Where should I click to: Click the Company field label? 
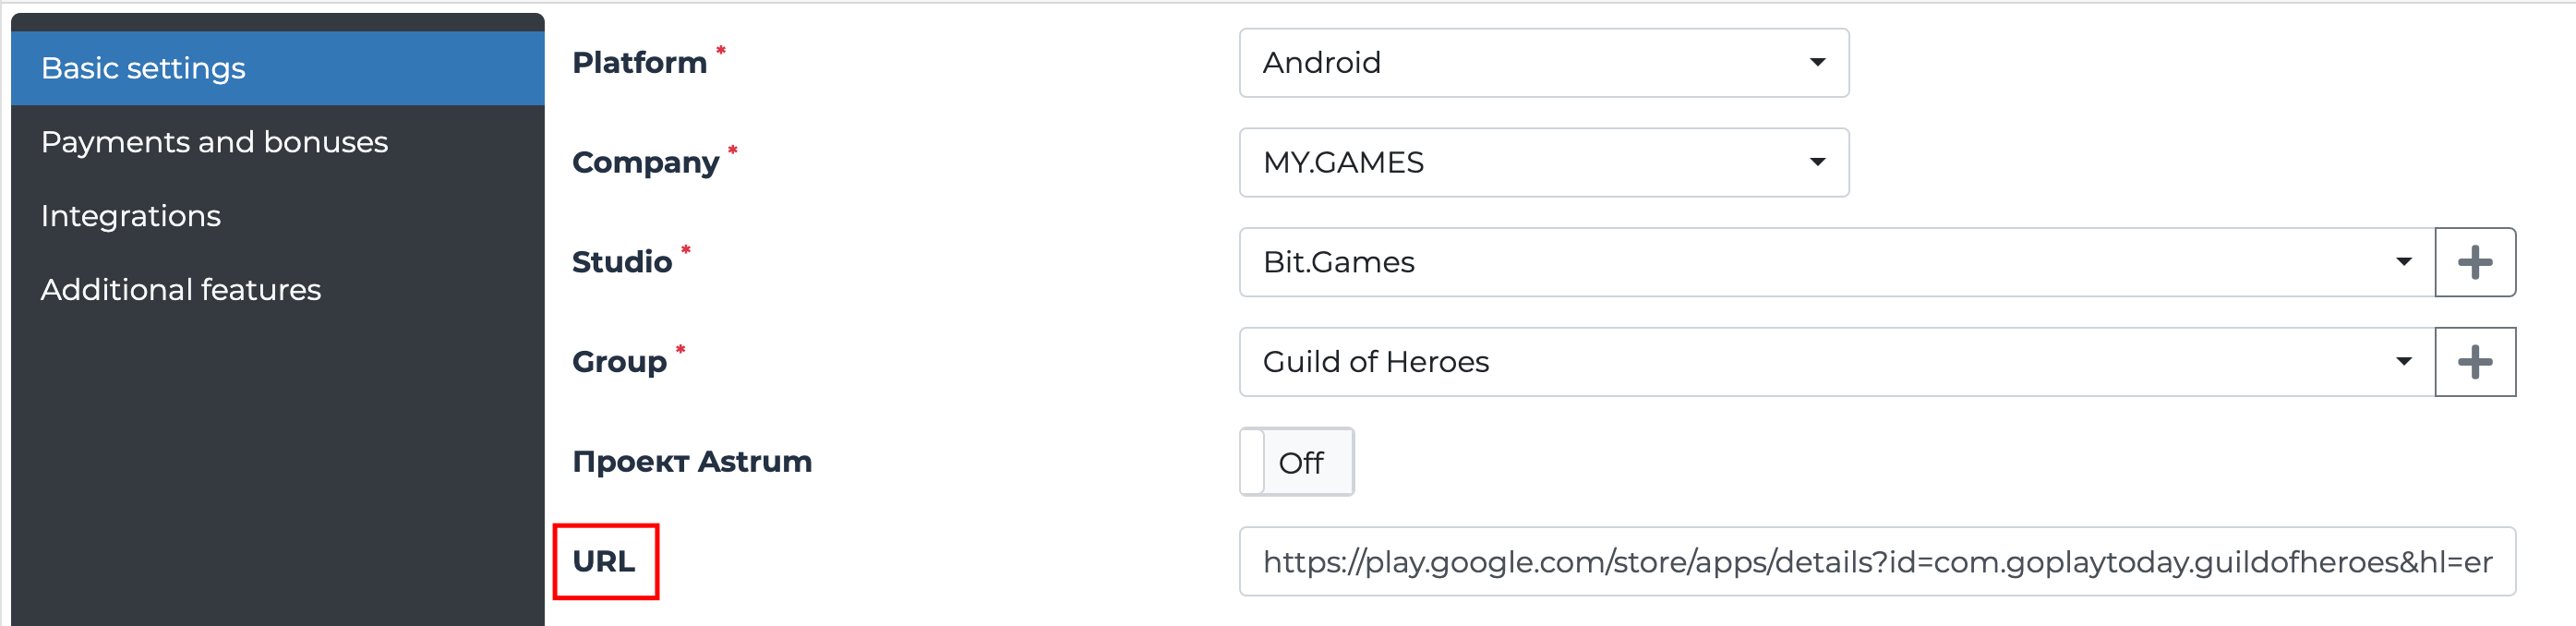645,163
